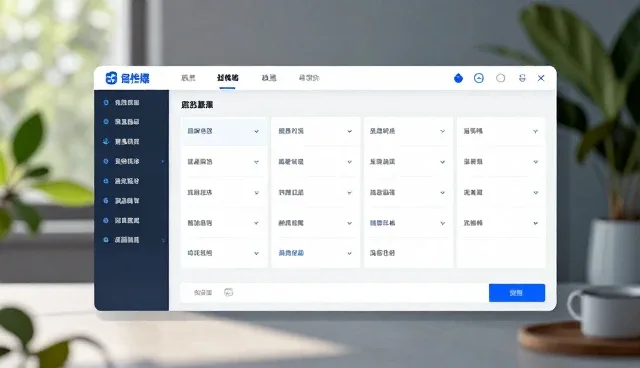Screen dimensions: 640x368
Task: Open first-row dropdown in the second column
Action: pyautogui.click(x=316, y=131)
